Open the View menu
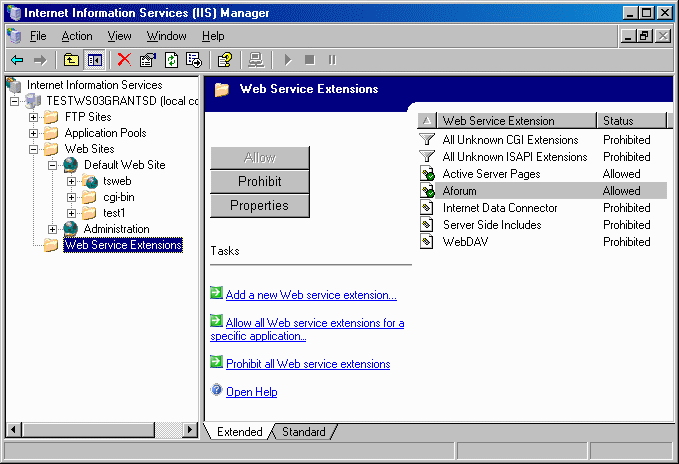Screen dimensions: 679x464 pyautogui.click(x=120, y=36)
